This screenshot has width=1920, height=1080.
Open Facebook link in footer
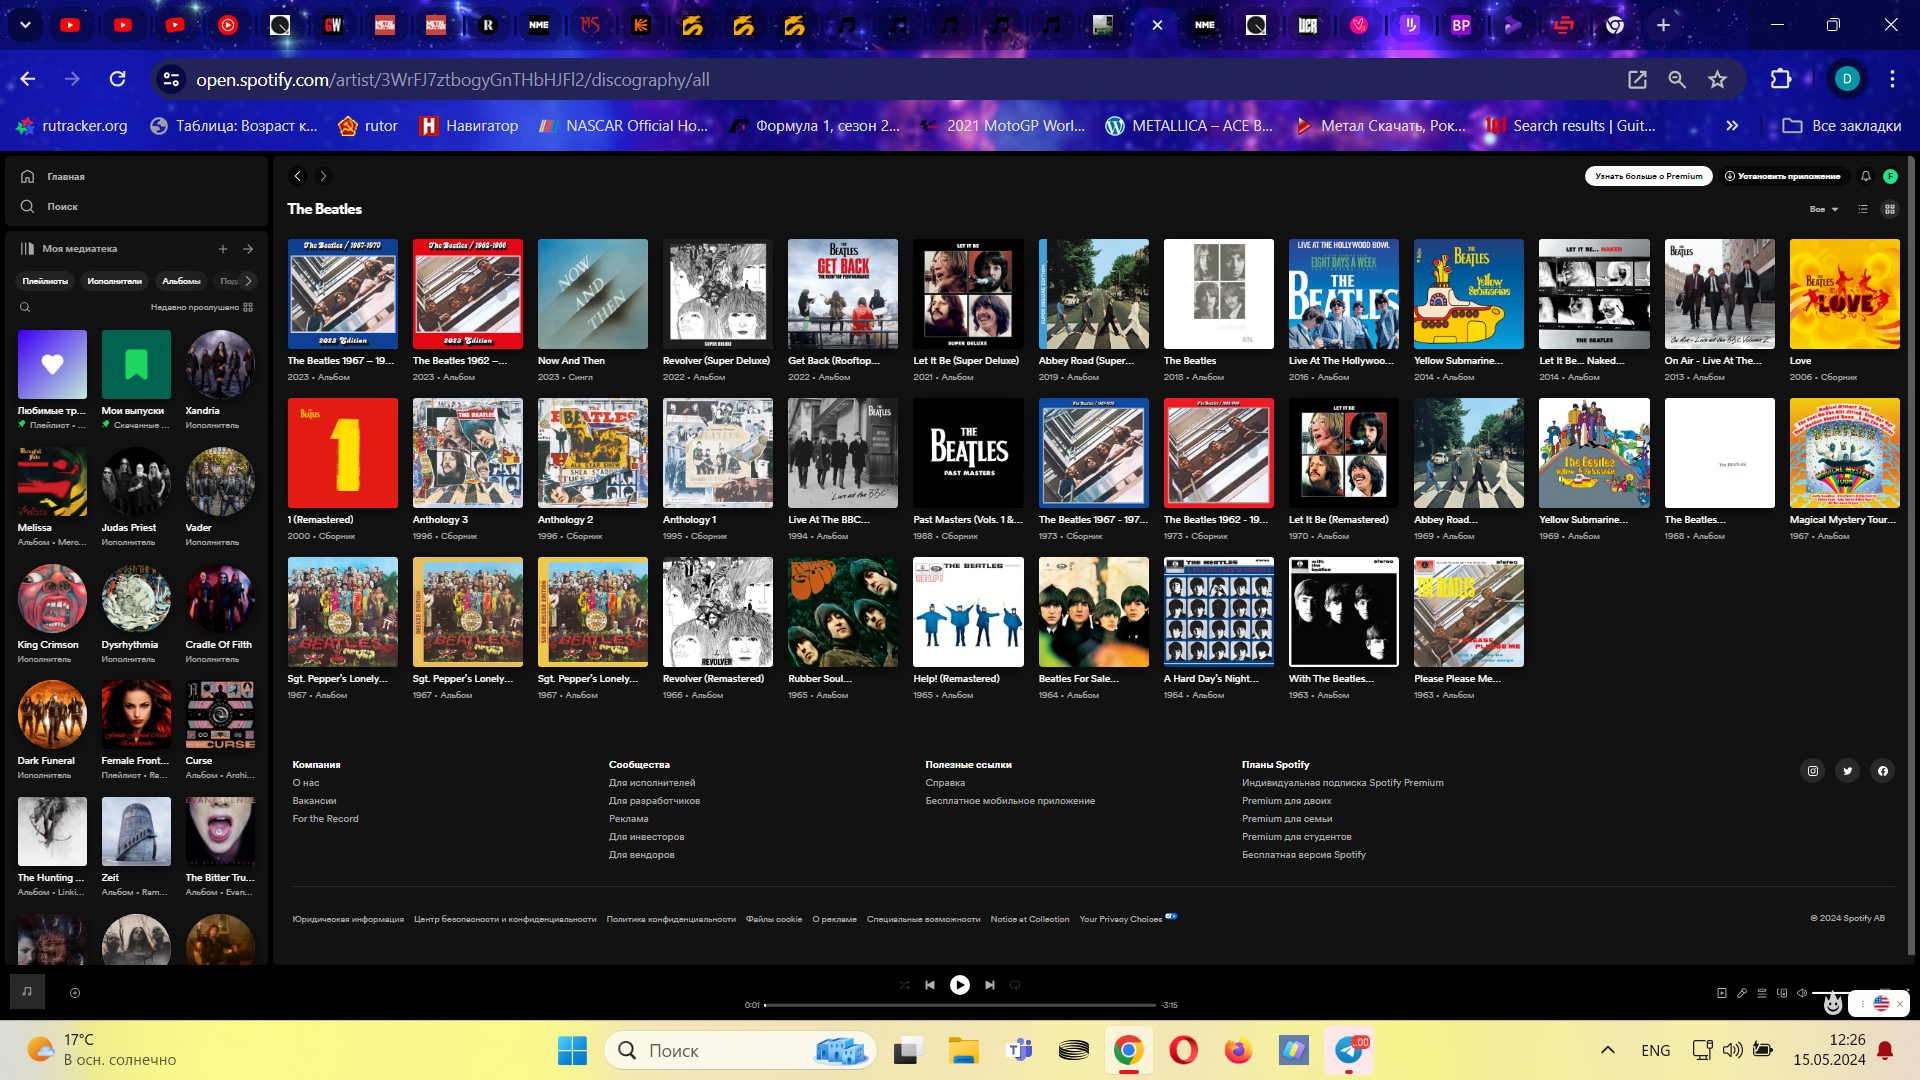click(1882, 771)
